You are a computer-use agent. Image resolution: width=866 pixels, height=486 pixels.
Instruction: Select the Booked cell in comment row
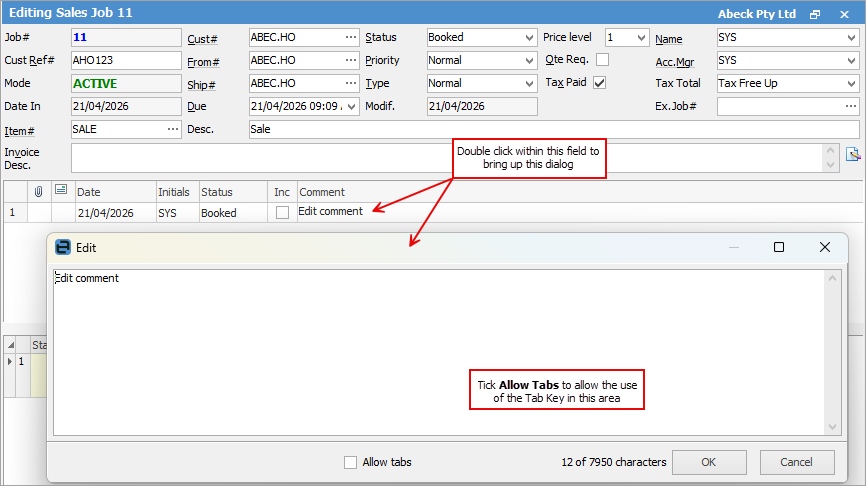[x=233, y=213]
